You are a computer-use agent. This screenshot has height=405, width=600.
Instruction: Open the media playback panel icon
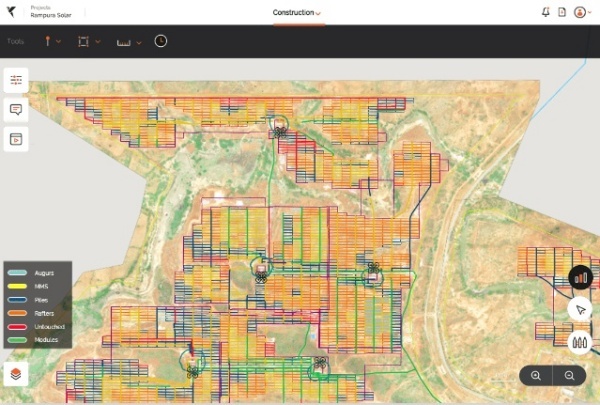(16, 139)
